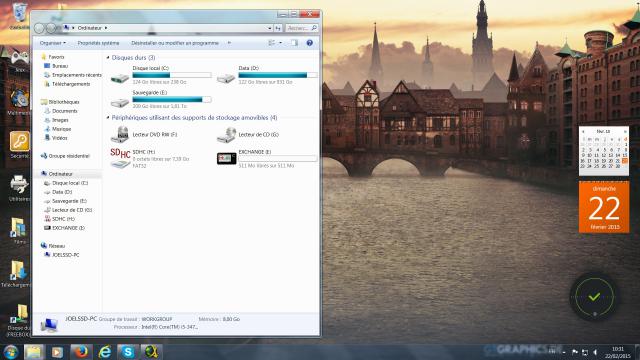Click the green checkmark status gadget
The width and height of the screenshot is (640, 360).
[x=594, y=297]
